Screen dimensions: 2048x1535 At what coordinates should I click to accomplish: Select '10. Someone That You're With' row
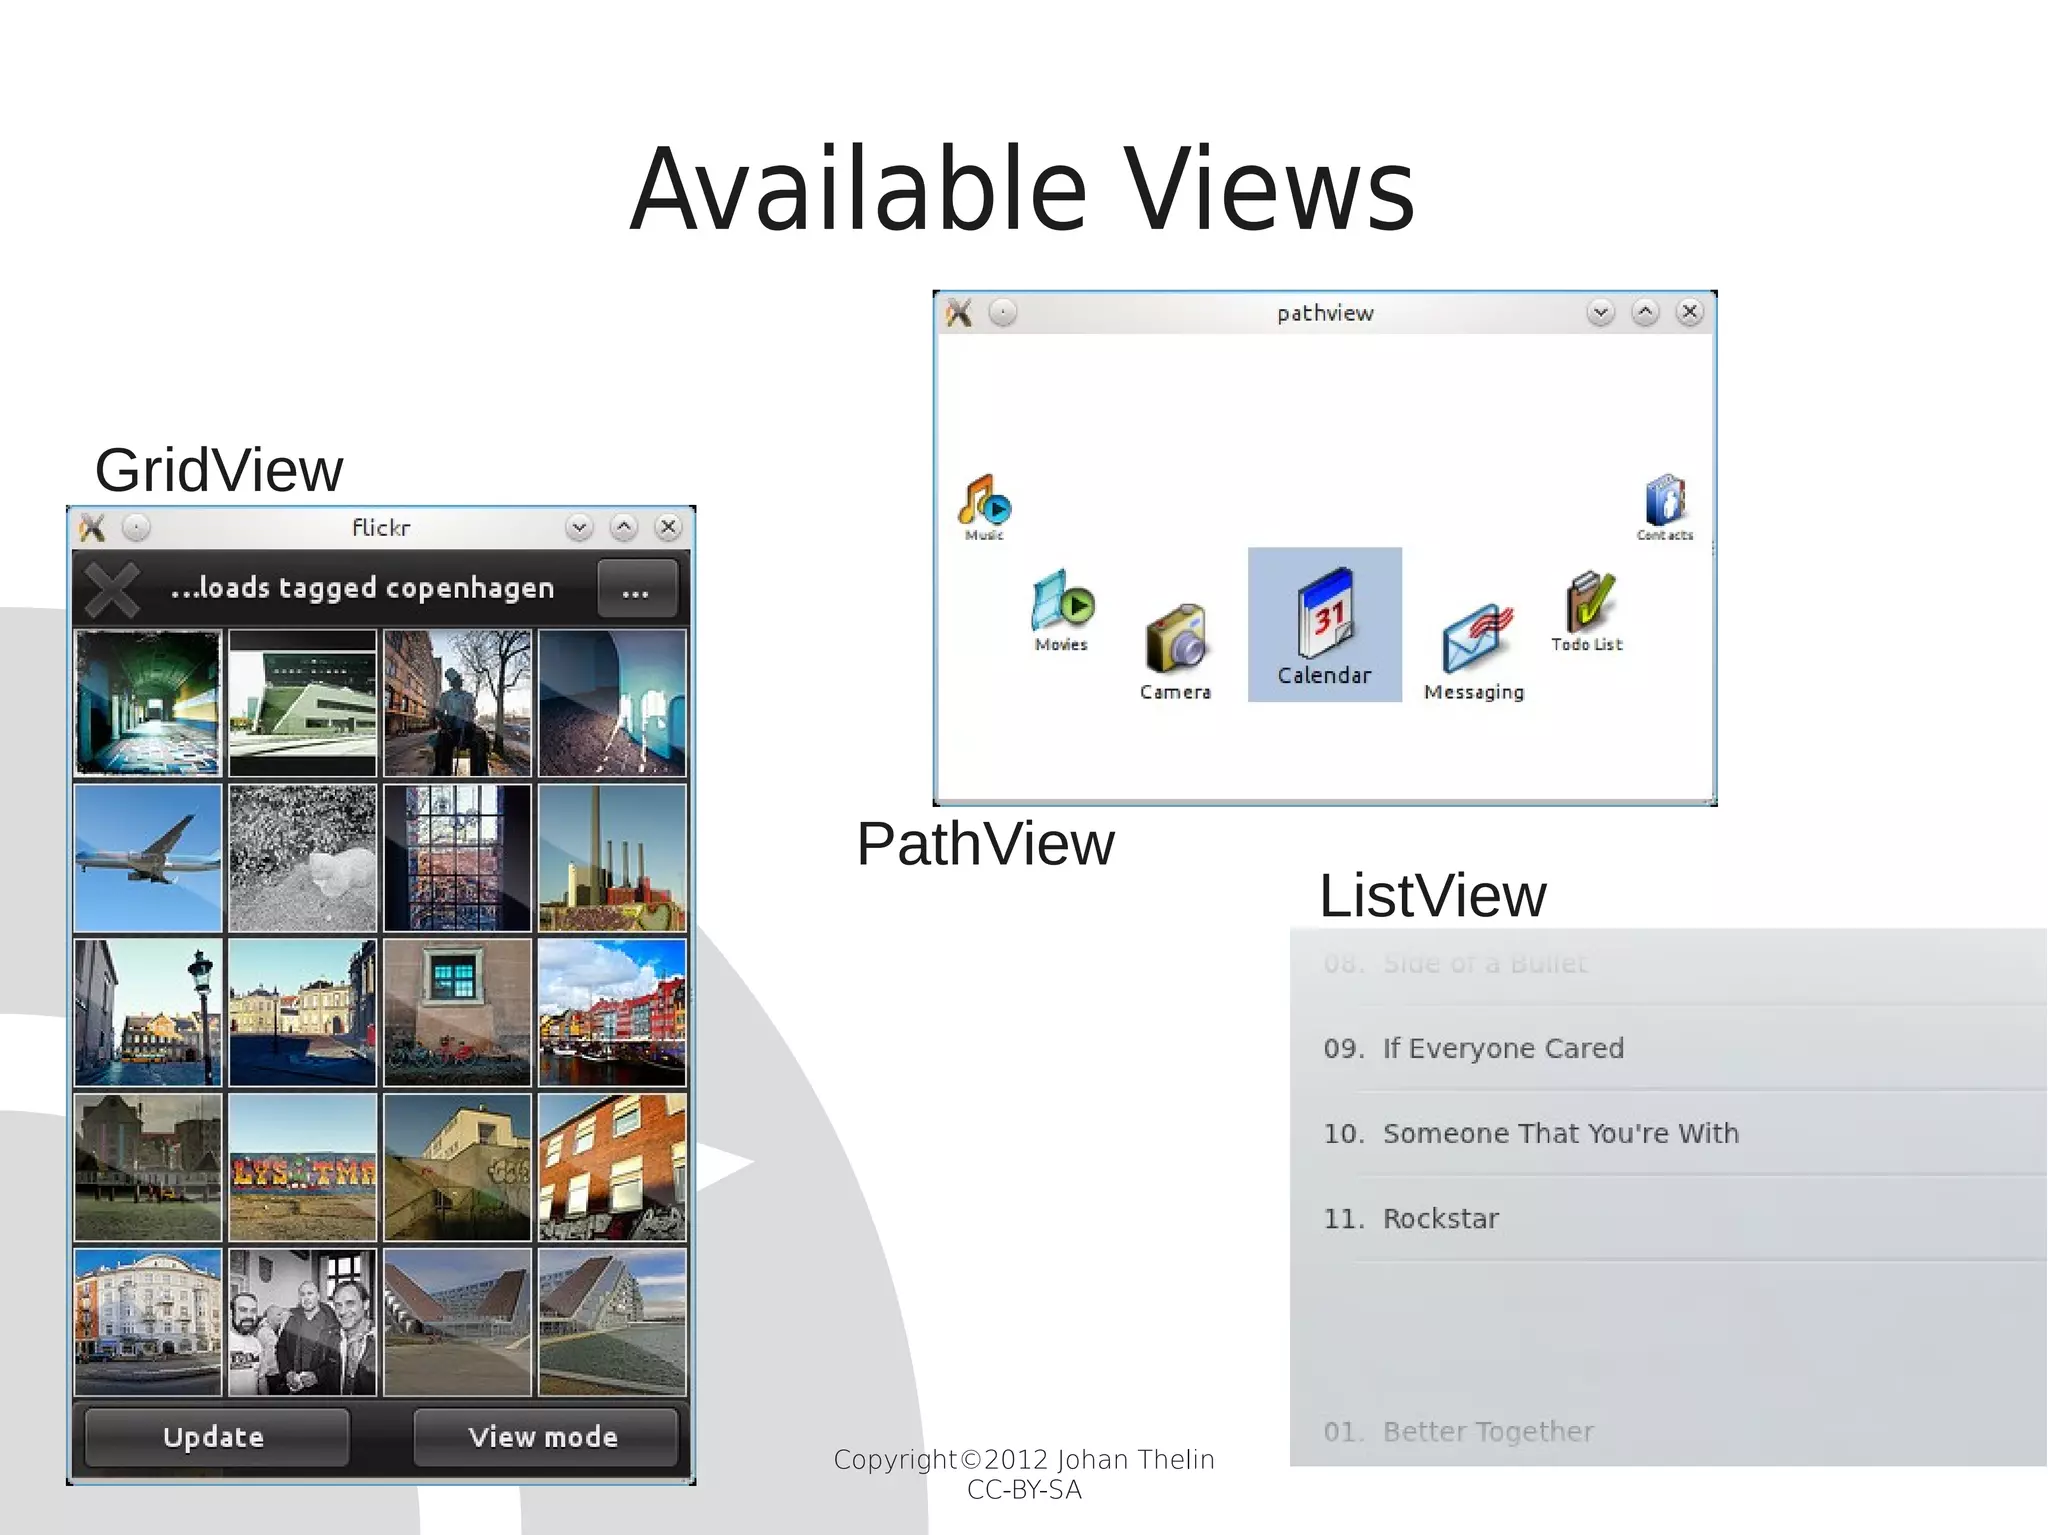(x=1668, y=1133)
